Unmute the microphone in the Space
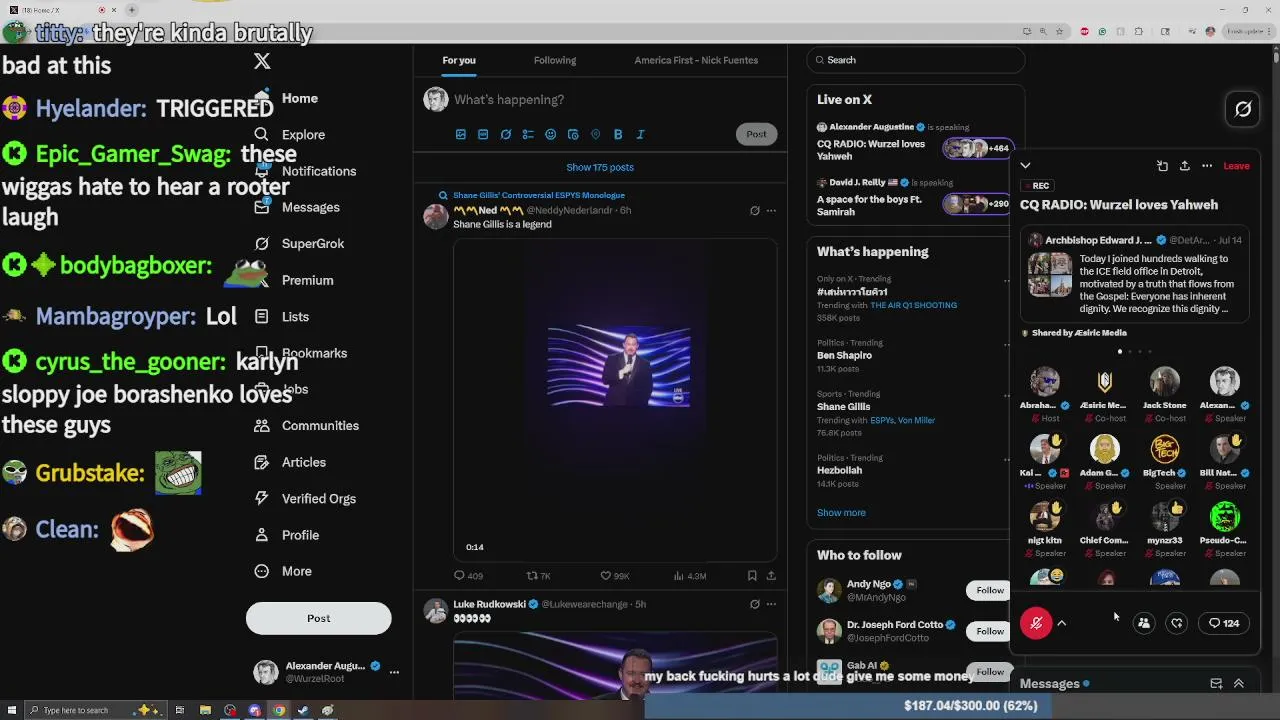This screenshot has width=1280, height=720. pos(1036,623)
